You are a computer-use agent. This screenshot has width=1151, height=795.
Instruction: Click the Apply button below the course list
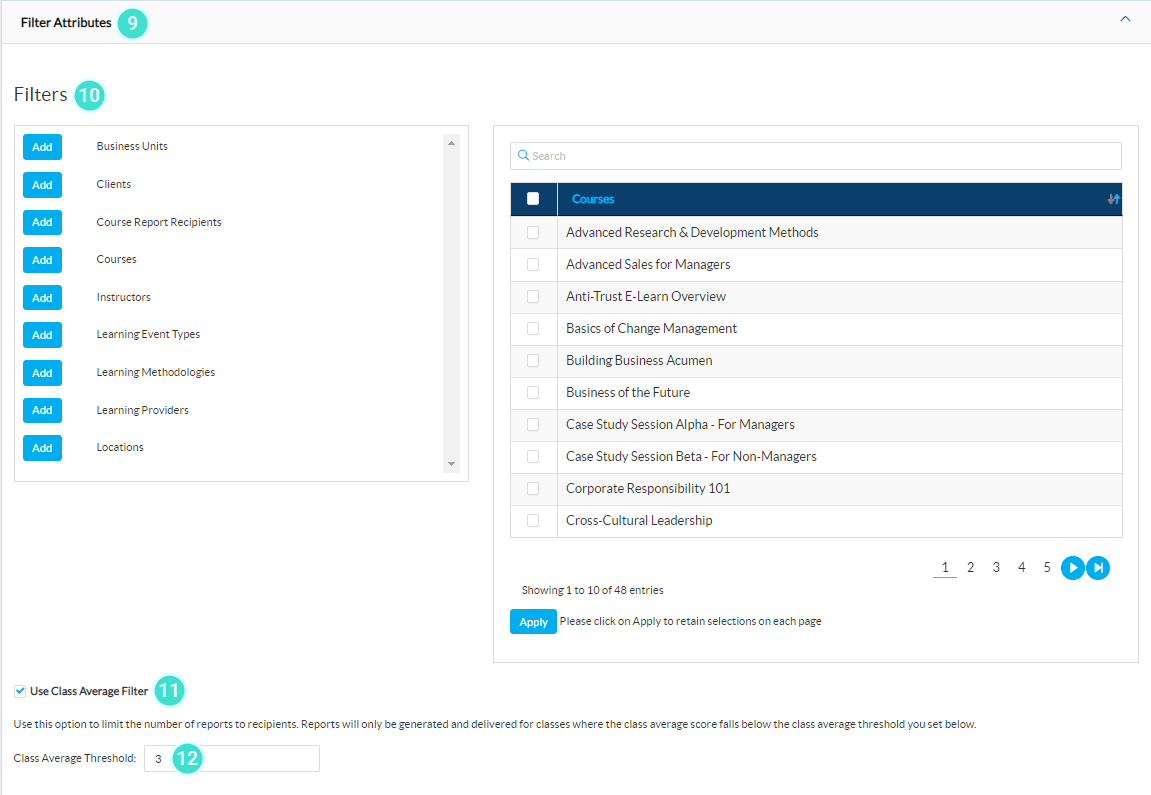tap(533, 621)
